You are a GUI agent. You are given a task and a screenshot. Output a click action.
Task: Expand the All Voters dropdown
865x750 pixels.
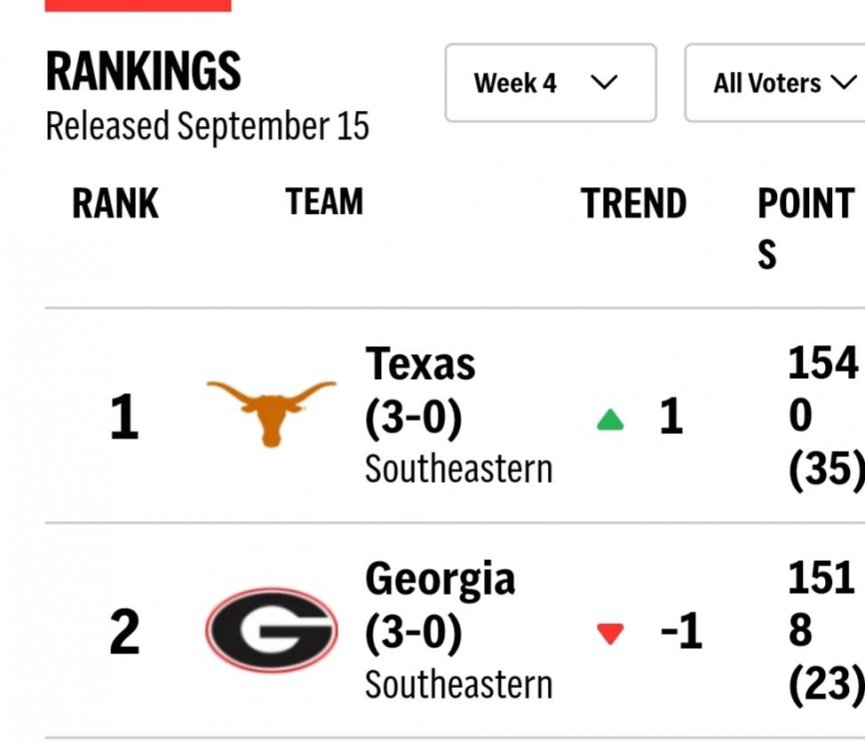click(x=774, y=83)
